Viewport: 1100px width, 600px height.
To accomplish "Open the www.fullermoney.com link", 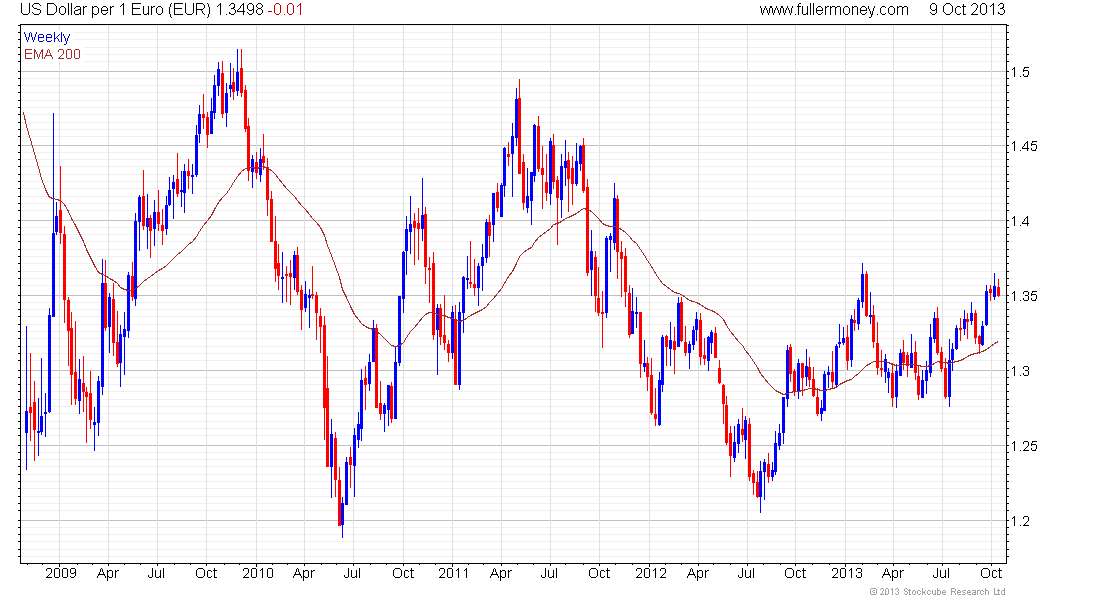I will (833, 10).
